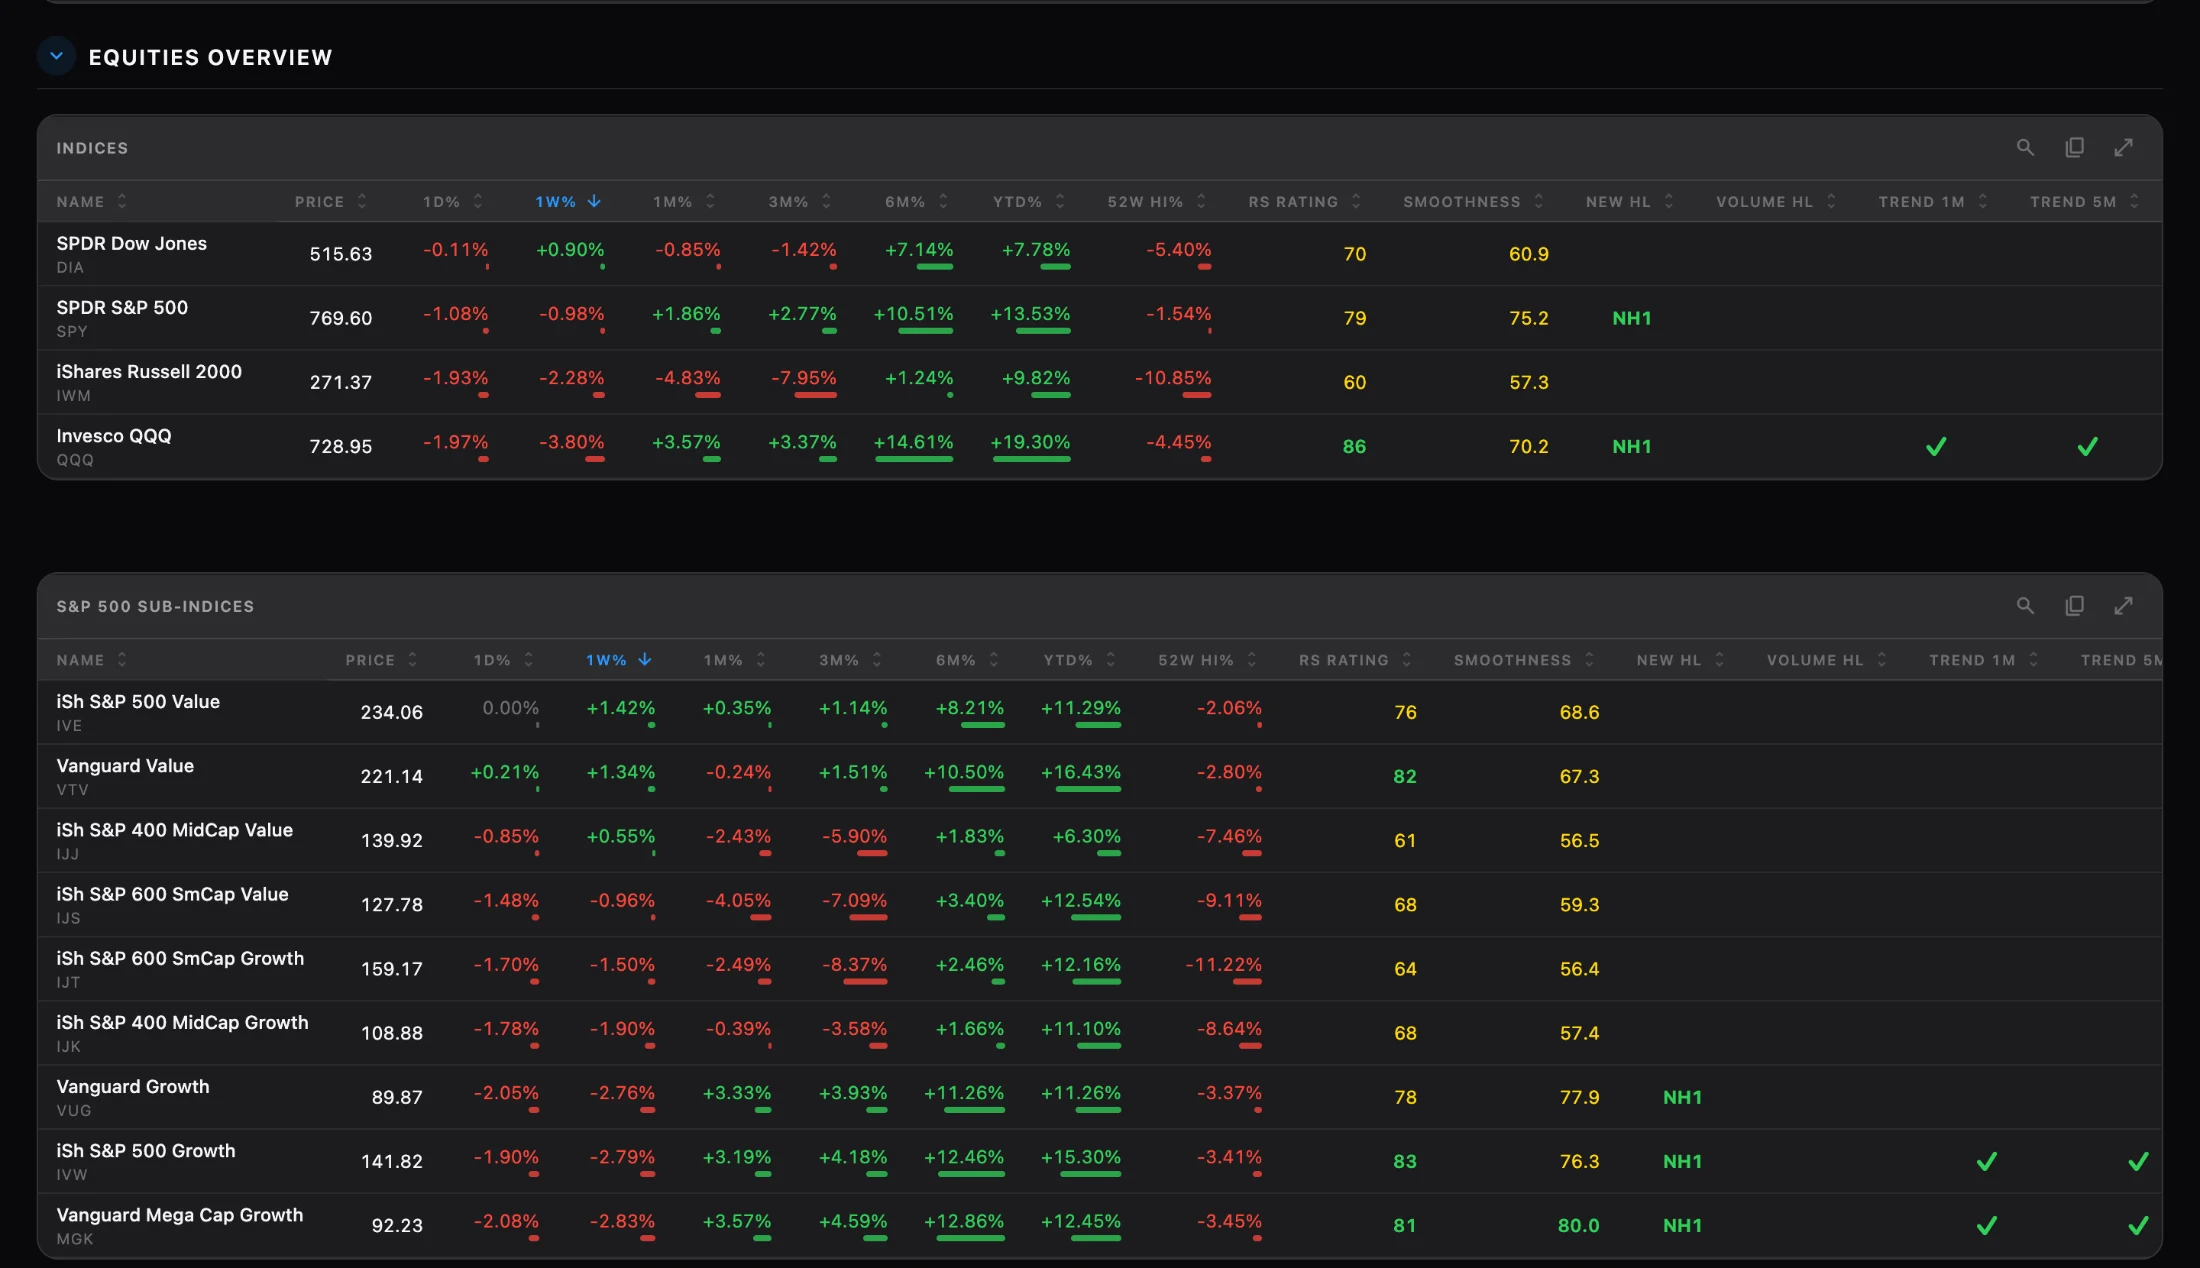Sort Sub-Indices by Price column
Image resolution: width=2200 pixels, height=1268 pixels.
tap(382, 659)
